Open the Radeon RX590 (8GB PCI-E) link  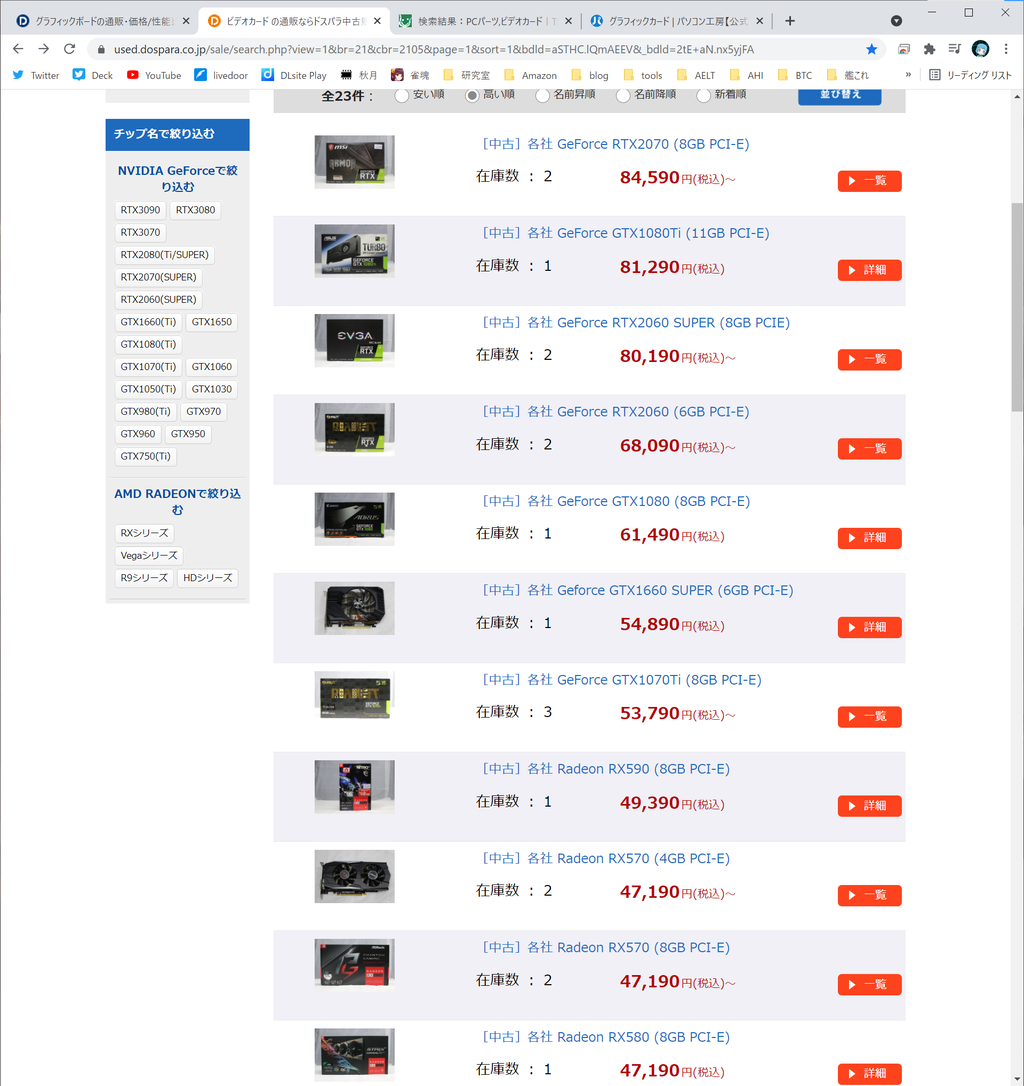click(606, 769)
